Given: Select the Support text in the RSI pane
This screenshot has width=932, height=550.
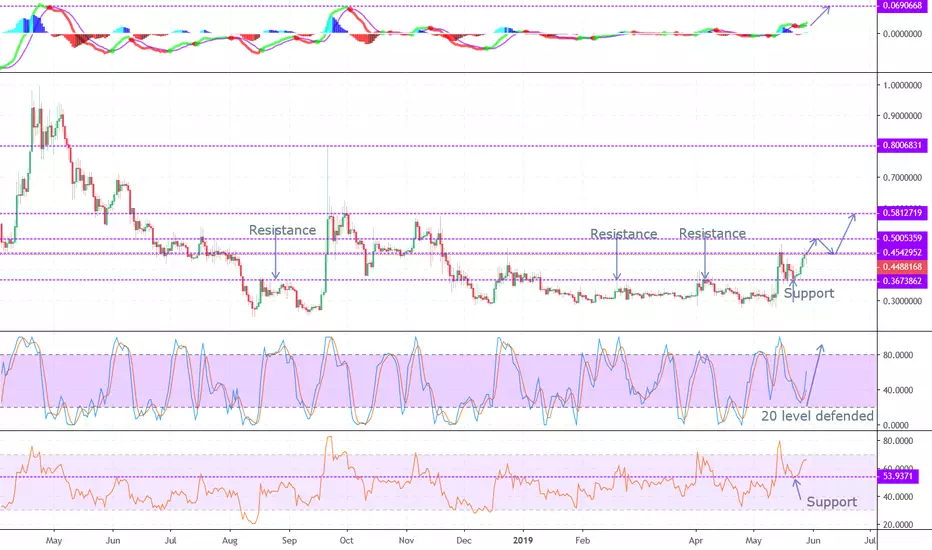Looking at the screenshot, I should click(832, 502).
